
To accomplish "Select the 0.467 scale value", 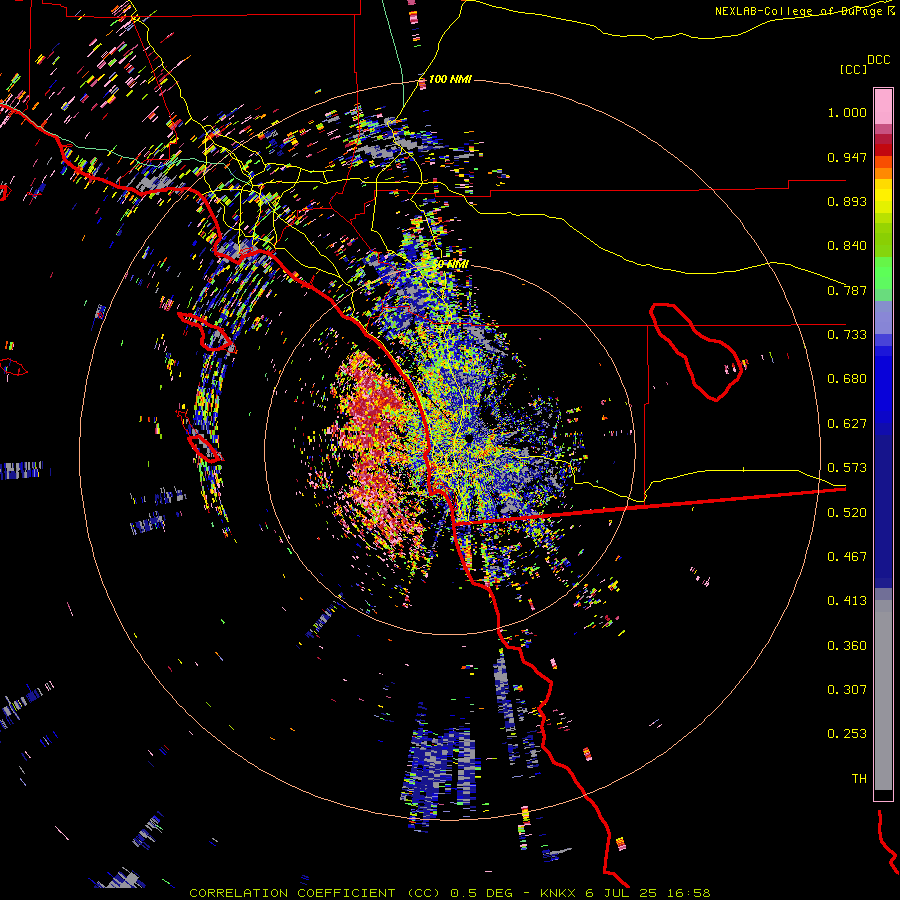I will 847,557.
